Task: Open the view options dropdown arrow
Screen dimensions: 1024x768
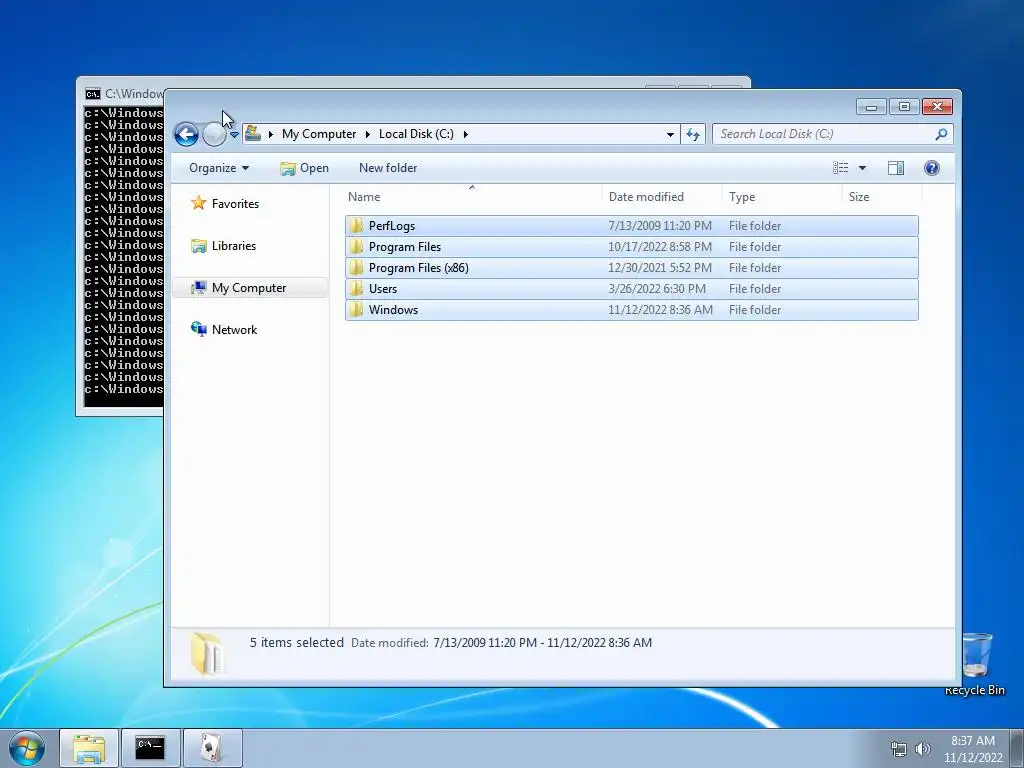Action: click(862, 168)
